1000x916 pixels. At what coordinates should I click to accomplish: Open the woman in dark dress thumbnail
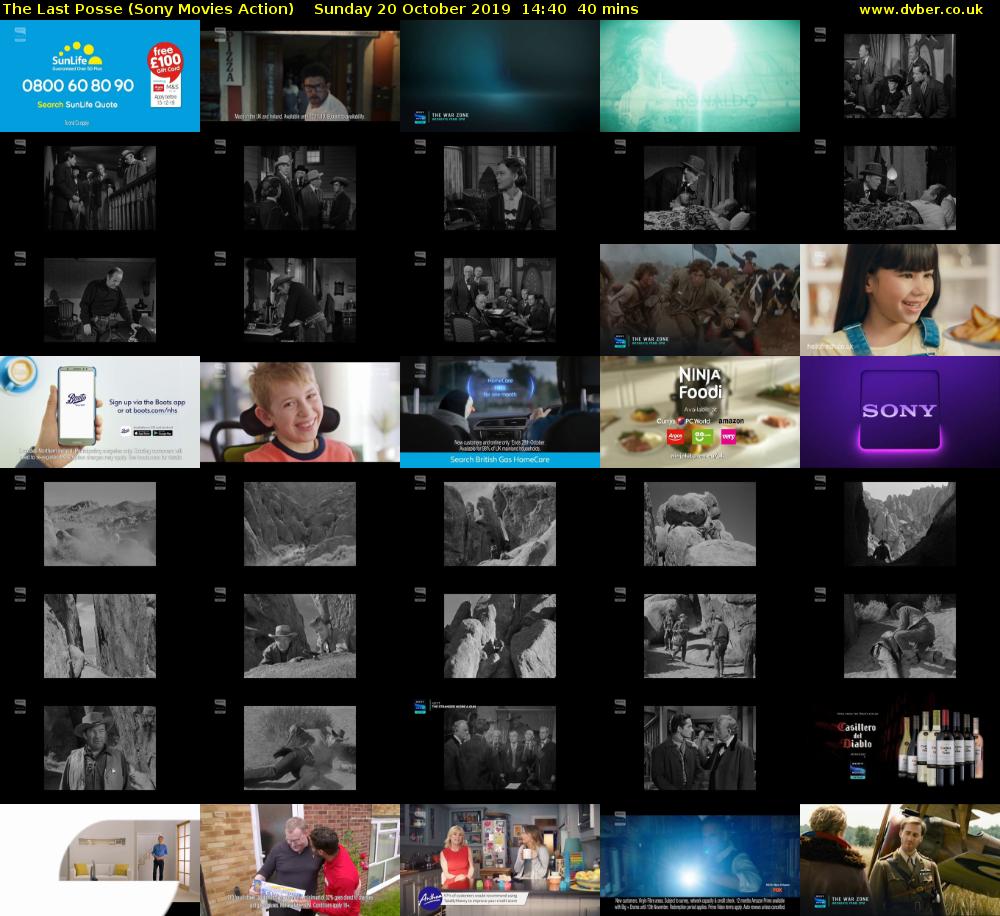(500, 188)
